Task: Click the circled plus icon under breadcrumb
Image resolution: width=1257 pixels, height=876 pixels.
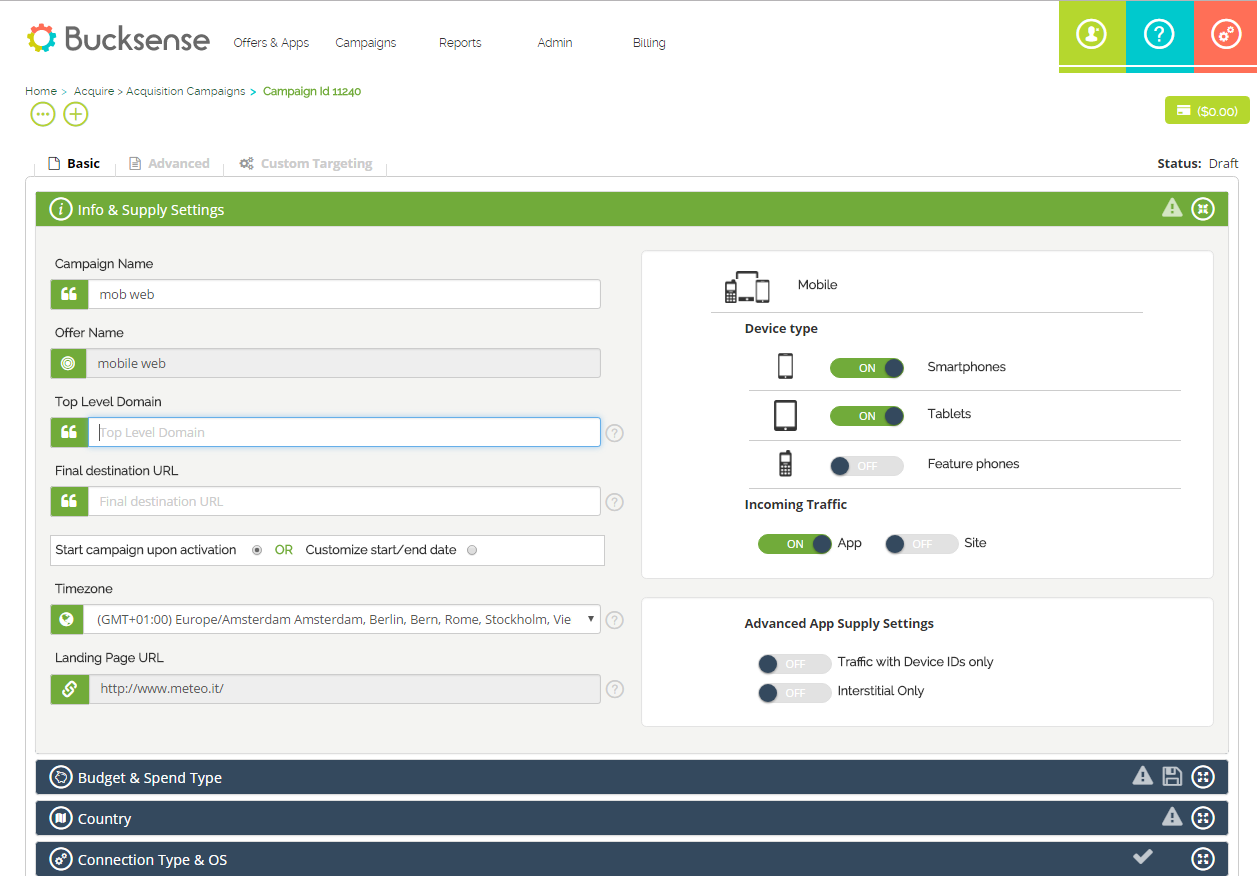Action: coord(76,114)
